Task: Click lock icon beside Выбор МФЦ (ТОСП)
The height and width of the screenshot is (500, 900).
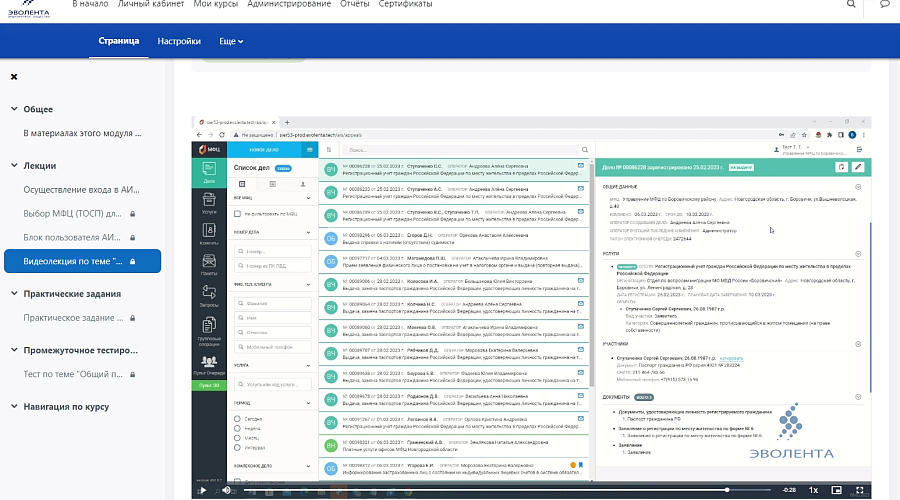Action: click(x=133, y=214)
